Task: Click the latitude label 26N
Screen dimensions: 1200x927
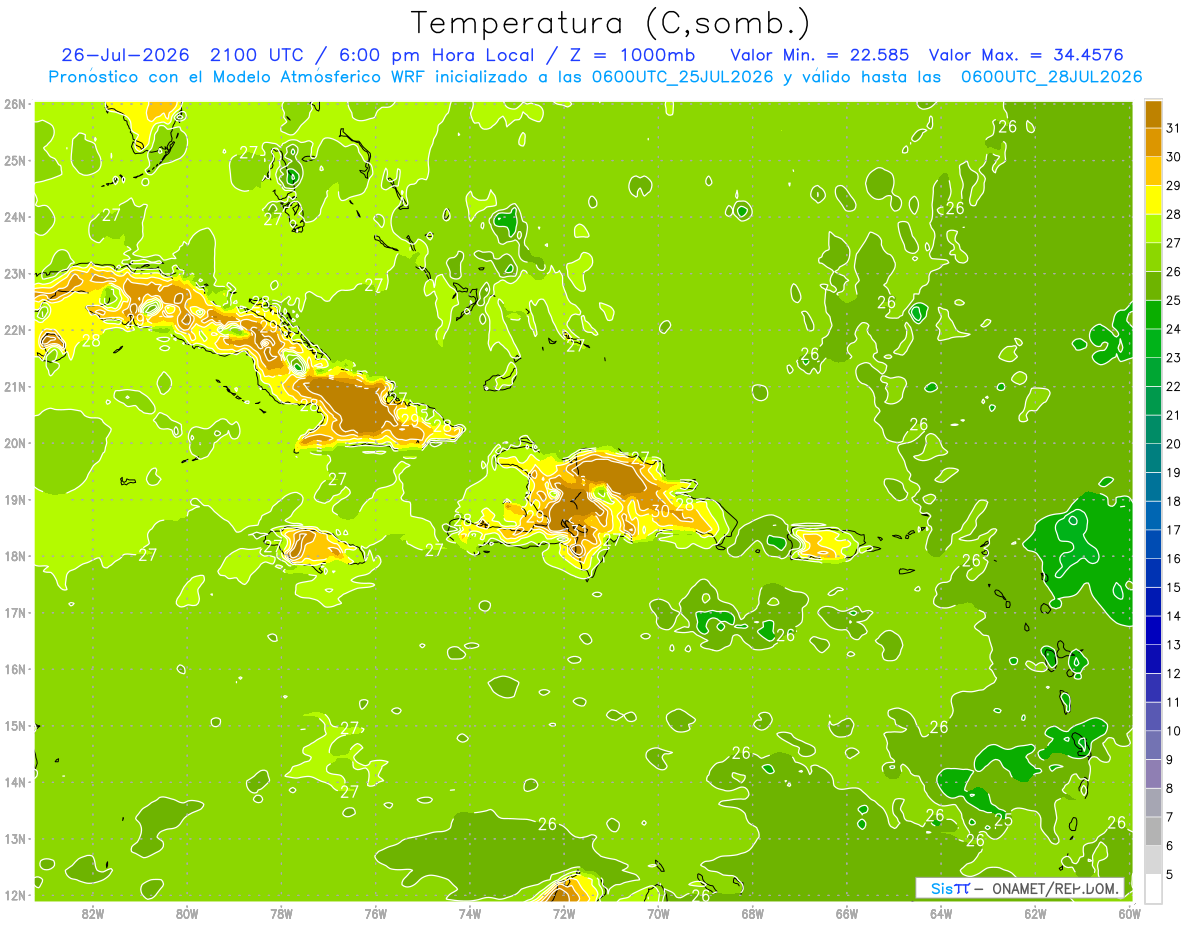Action: click(15, 104)
